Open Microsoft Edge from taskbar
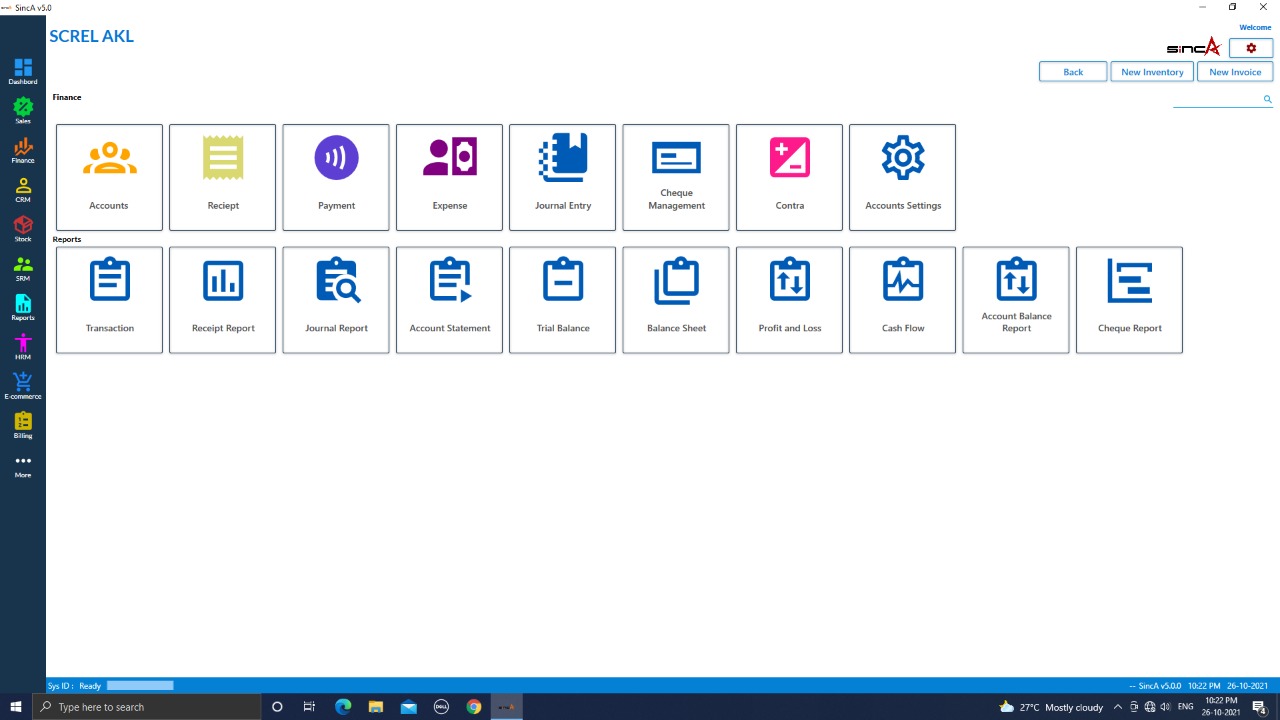This screenshot has height=720, width=1280. [x=343, y=707]
